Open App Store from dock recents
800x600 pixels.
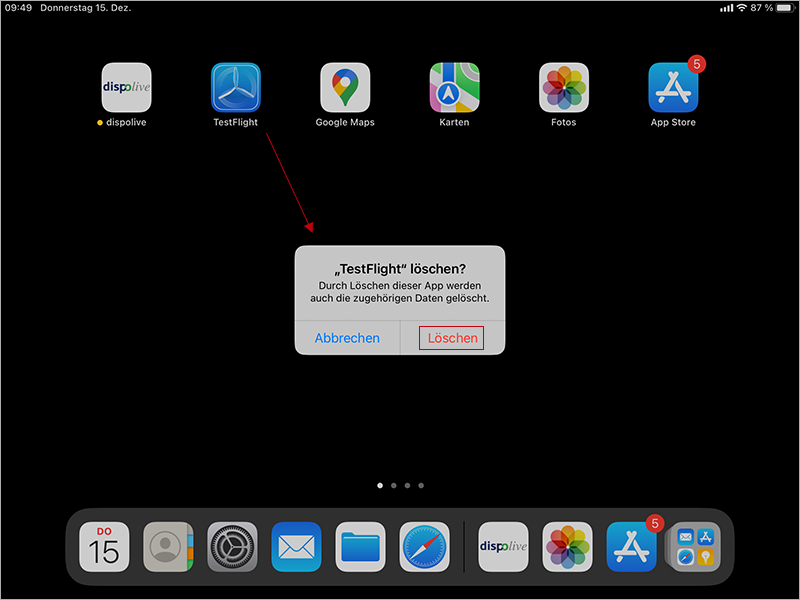pos(632,546)
